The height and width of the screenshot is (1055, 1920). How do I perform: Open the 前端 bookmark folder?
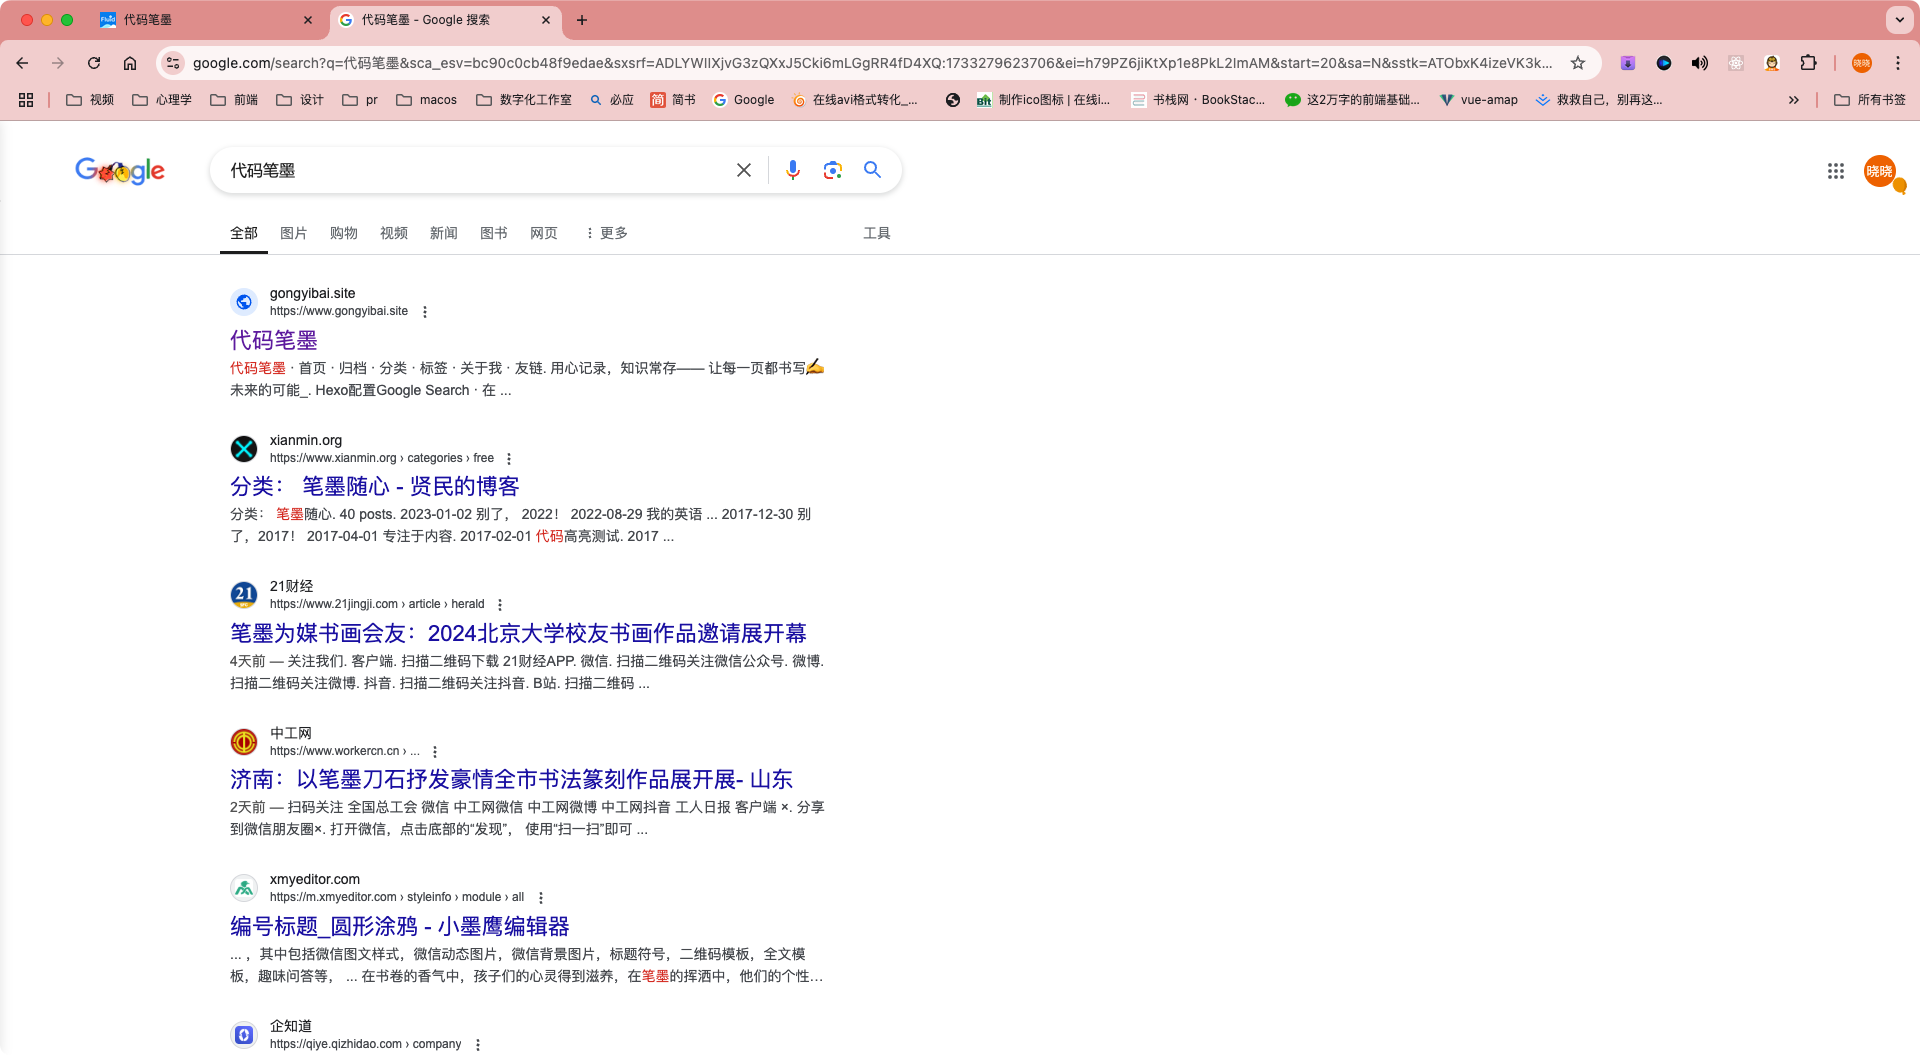tap(234, 100)
